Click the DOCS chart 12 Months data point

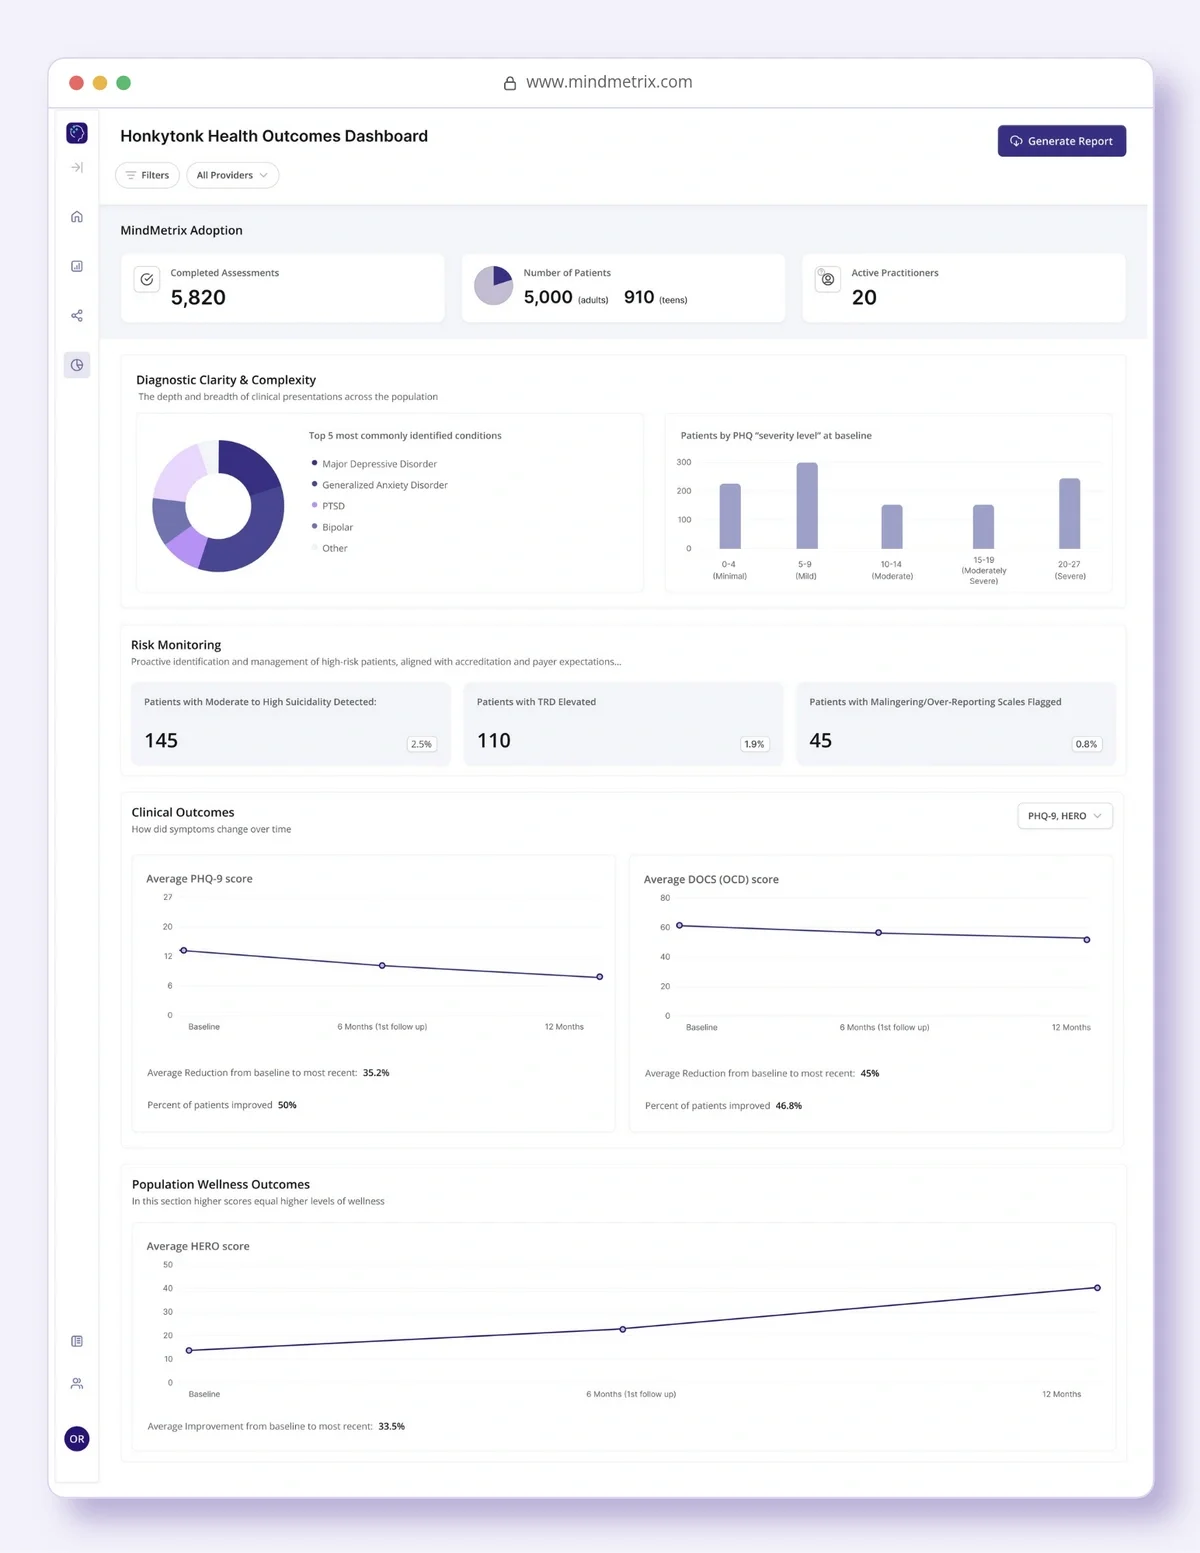pyautogui.click(x=1087, y=940)
